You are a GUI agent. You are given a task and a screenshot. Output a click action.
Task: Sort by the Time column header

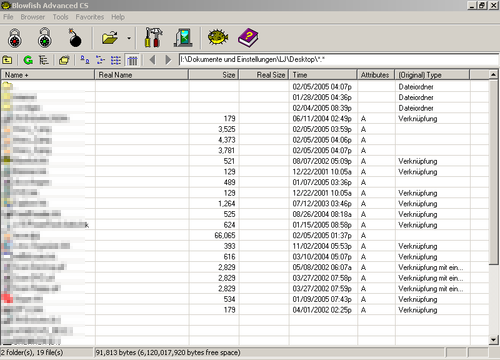click(323, 75)
